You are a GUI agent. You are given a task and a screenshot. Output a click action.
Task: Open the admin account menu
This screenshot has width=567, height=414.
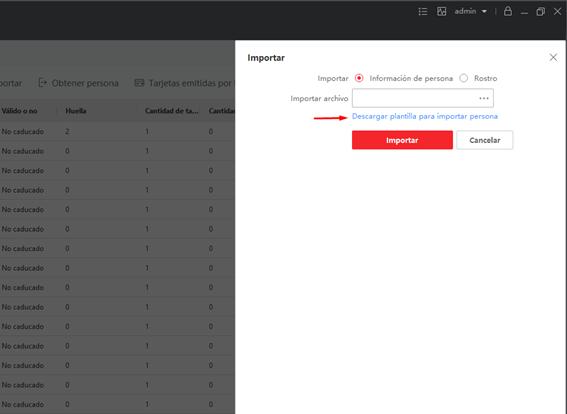coord(470,12)
